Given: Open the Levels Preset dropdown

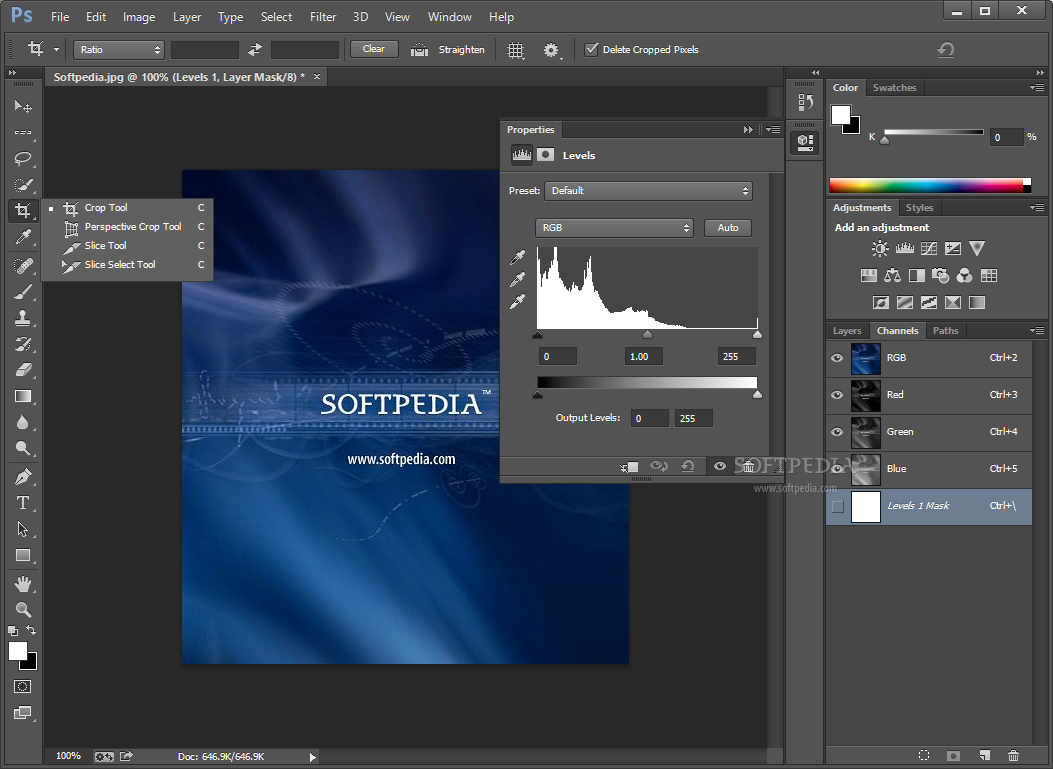Looking at the screenshot, I should (x=648, y=191).
